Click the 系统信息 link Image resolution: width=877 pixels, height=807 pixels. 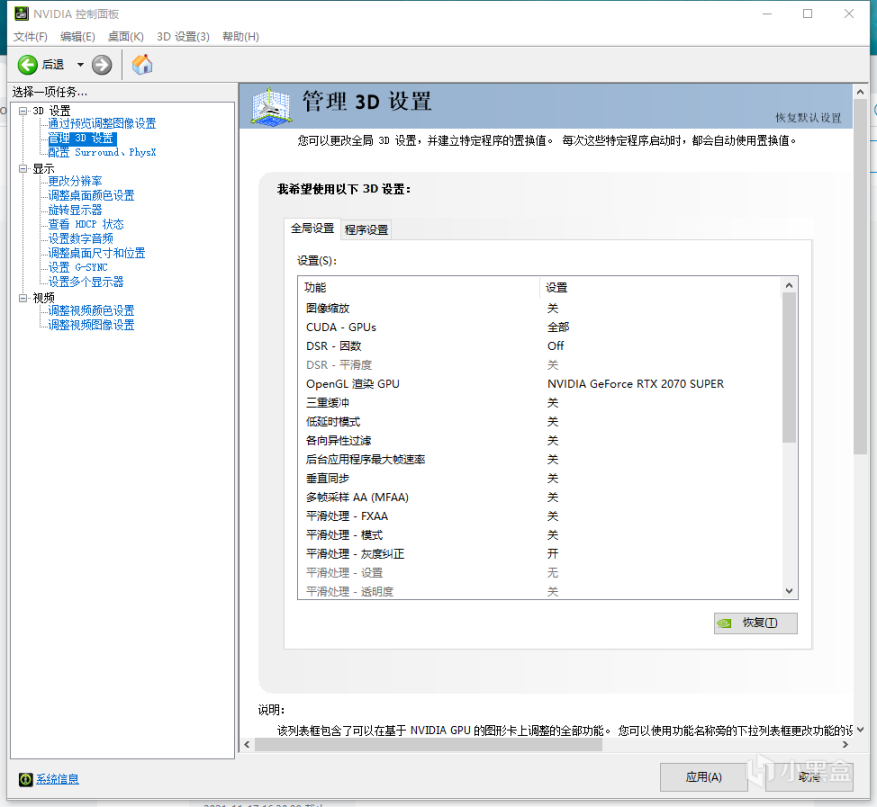(58, 779)
